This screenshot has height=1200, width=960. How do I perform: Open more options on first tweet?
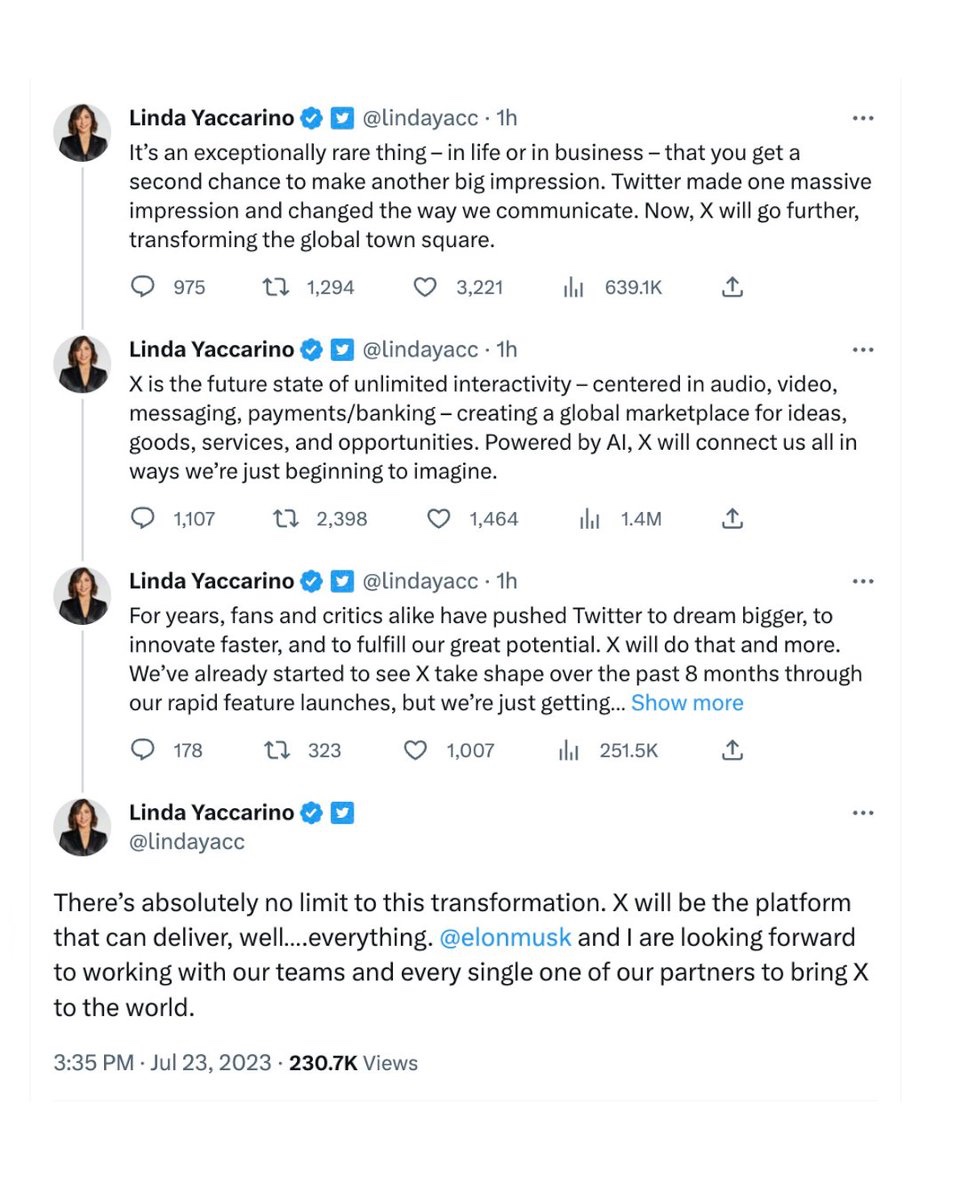[x=863, y=118]
